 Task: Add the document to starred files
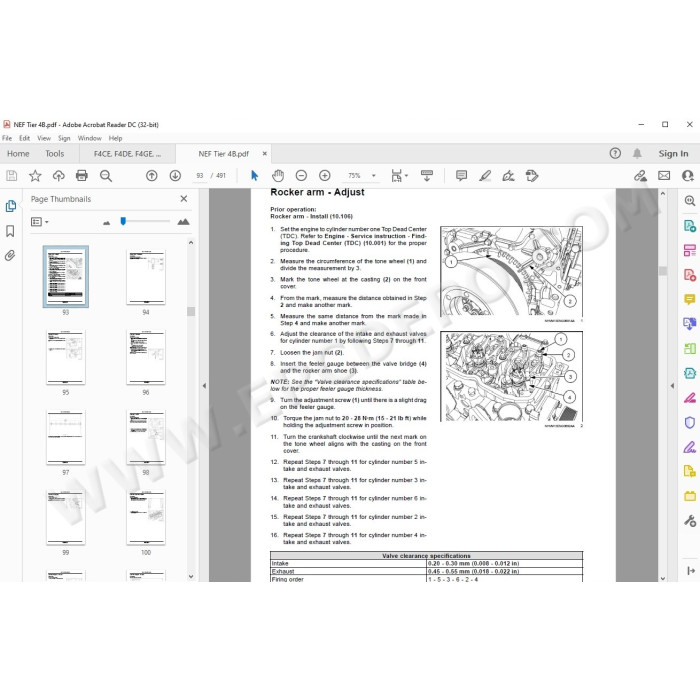35,176
